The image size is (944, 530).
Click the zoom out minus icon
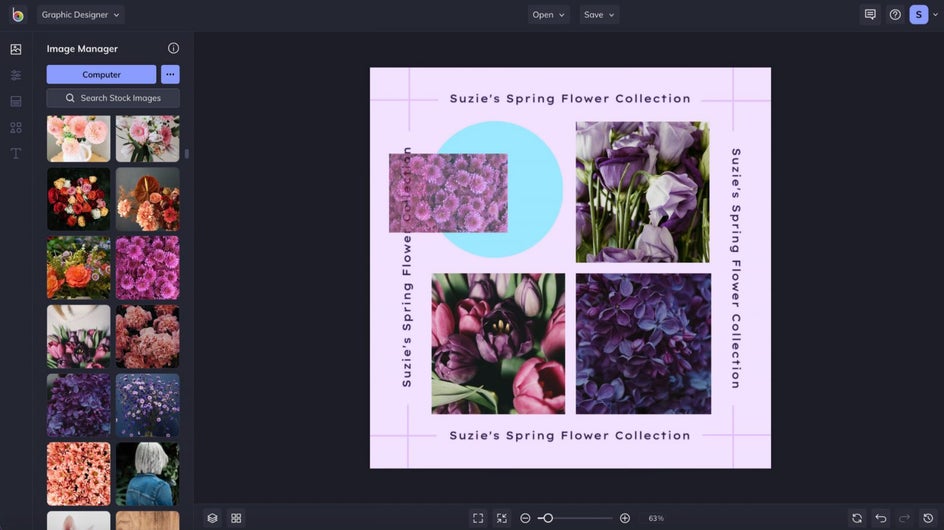click(525, 518)
